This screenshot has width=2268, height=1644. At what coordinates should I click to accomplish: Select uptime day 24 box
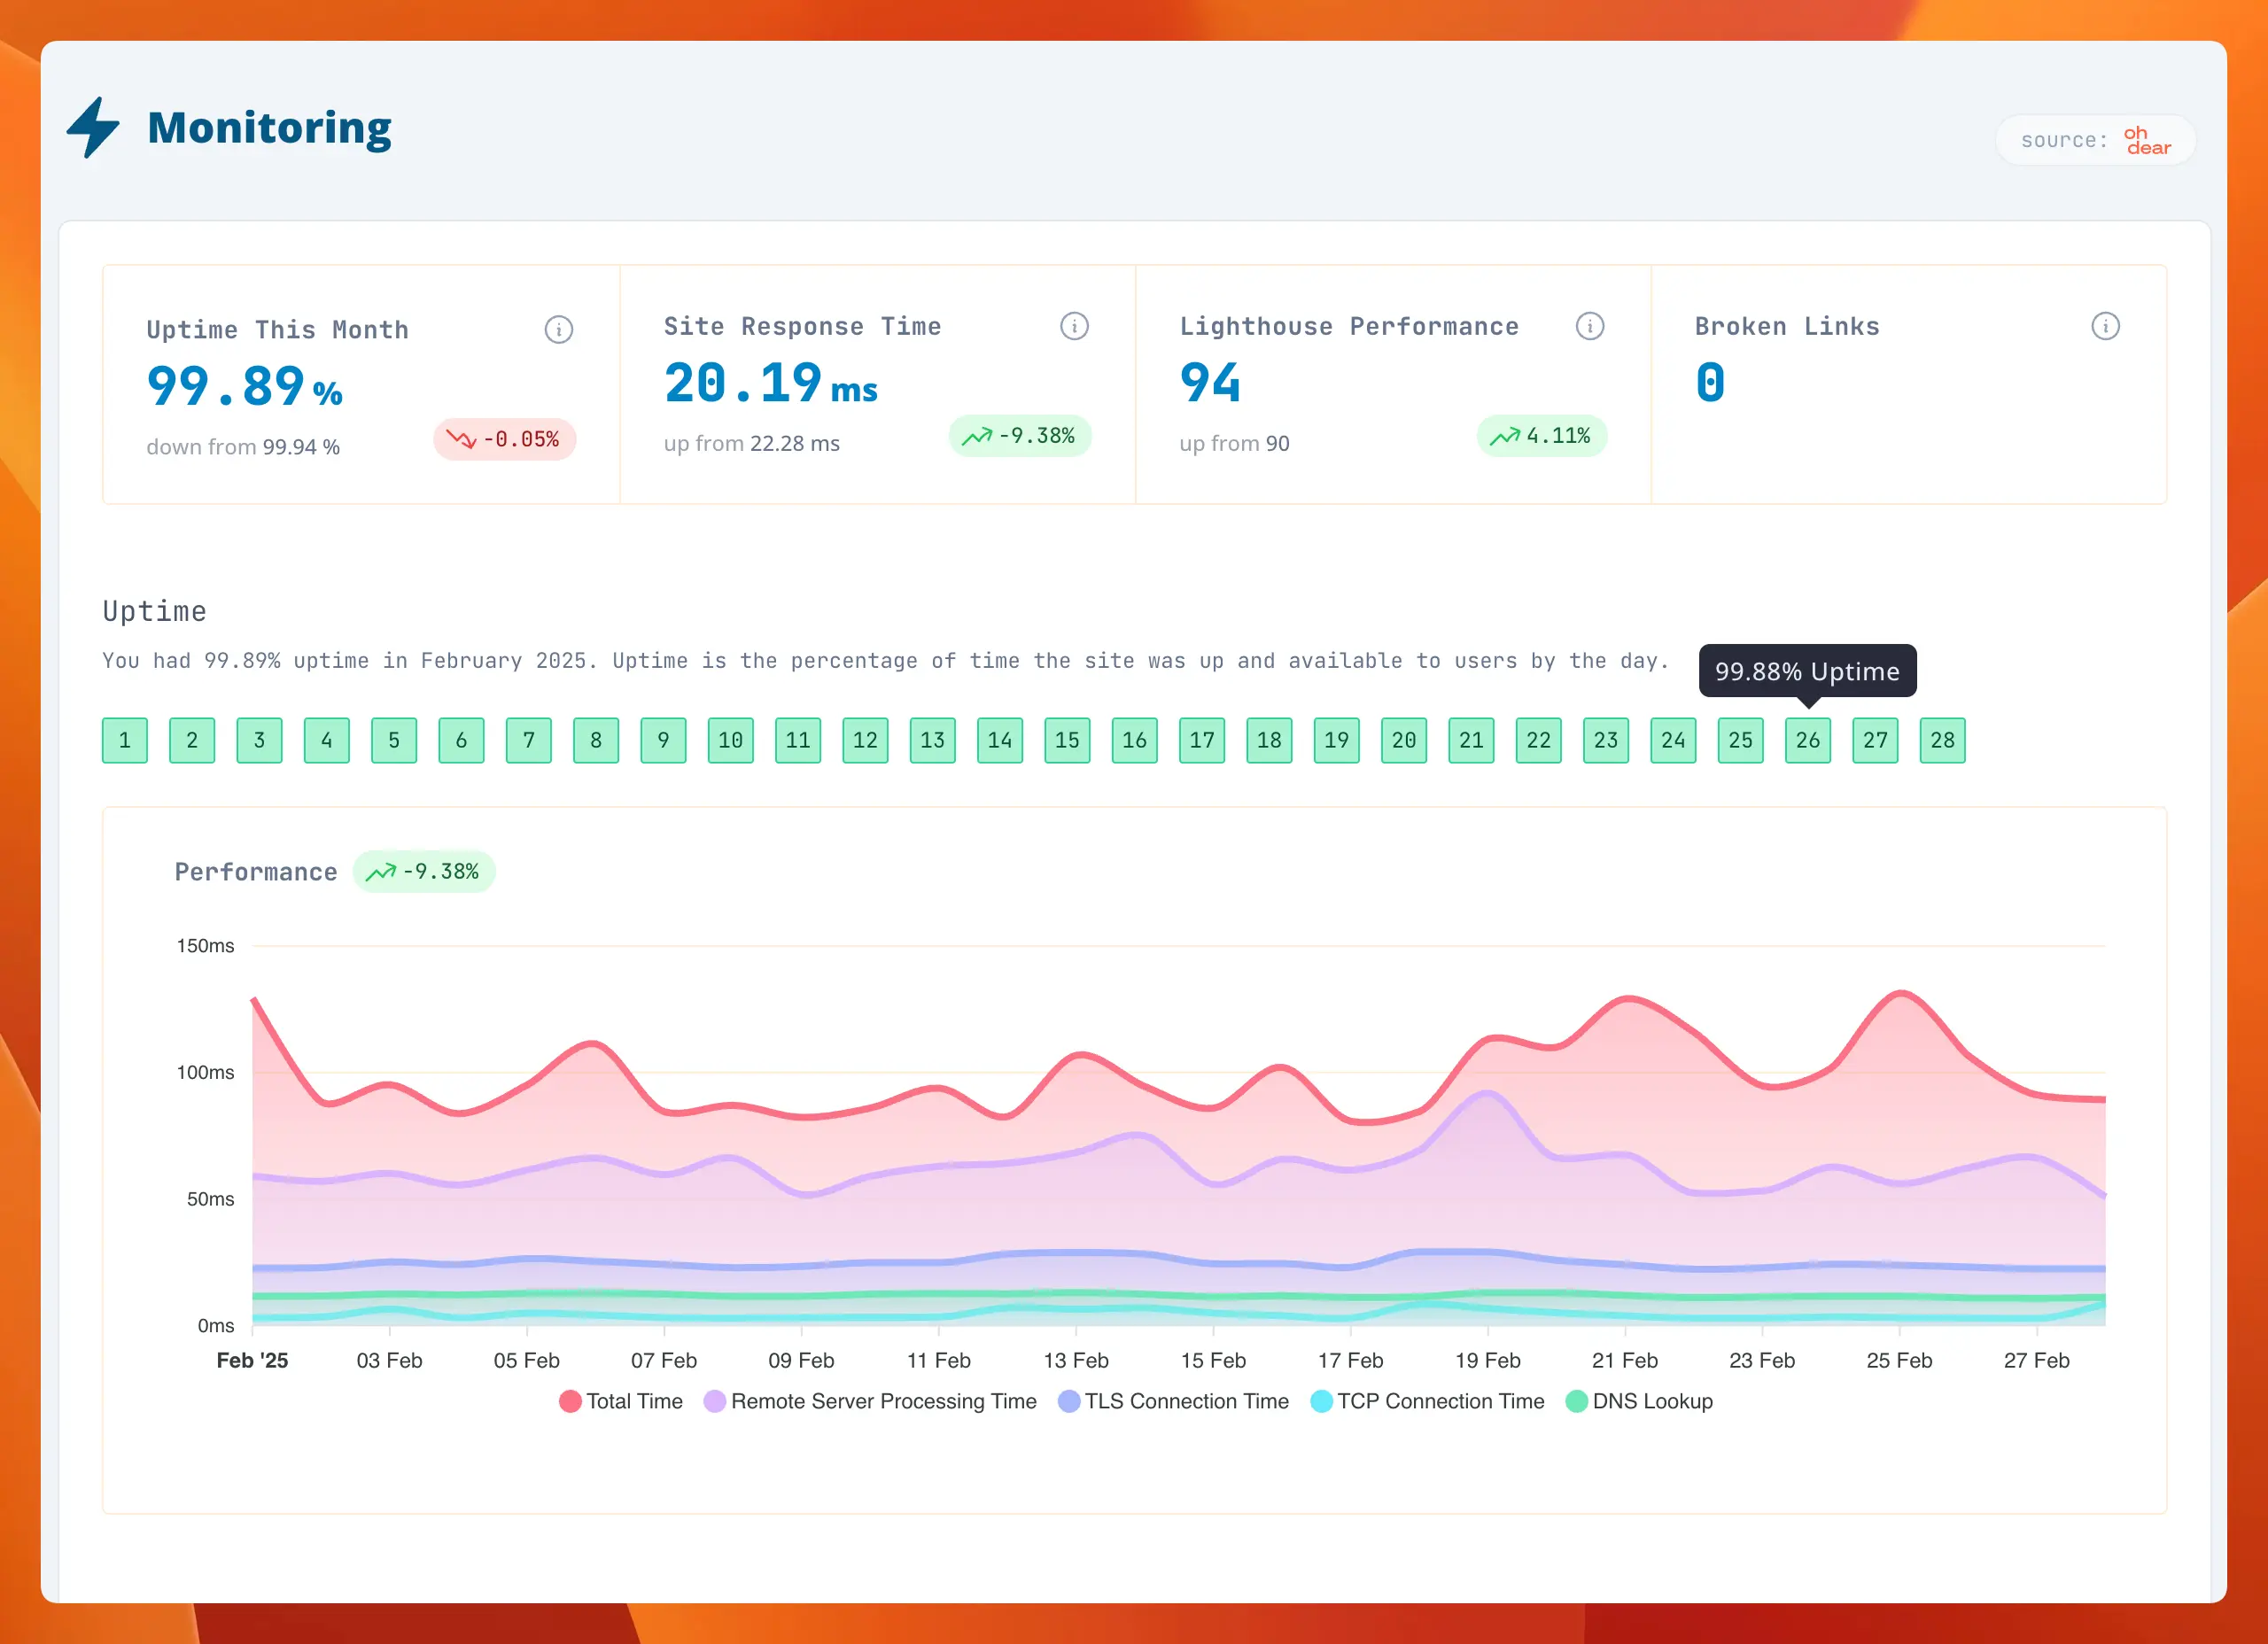1673,740
